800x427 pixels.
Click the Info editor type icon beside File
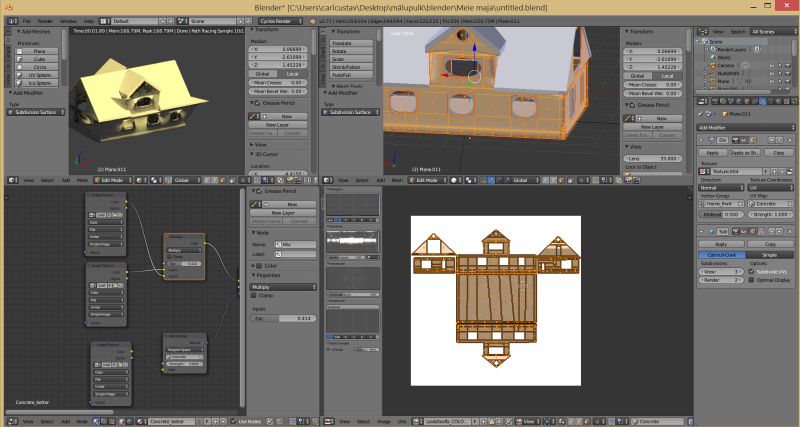pos(12,21)
